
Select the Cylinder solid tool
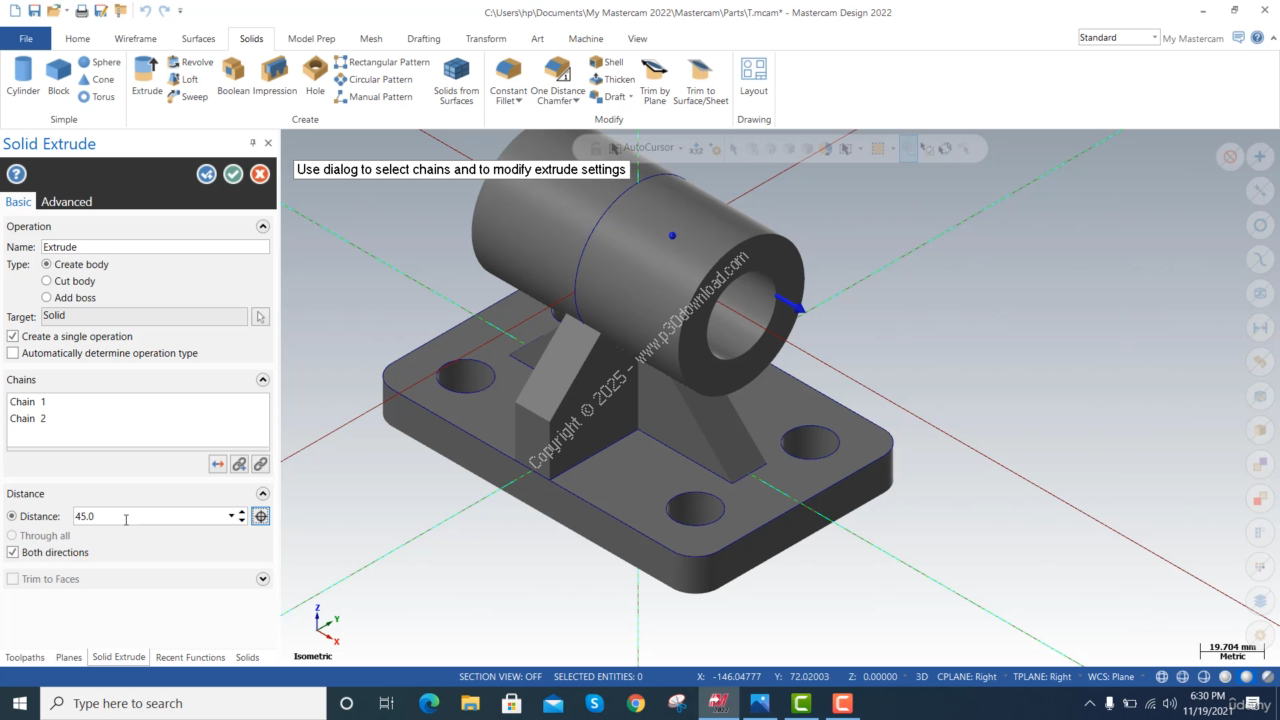[x=23, y=77]
